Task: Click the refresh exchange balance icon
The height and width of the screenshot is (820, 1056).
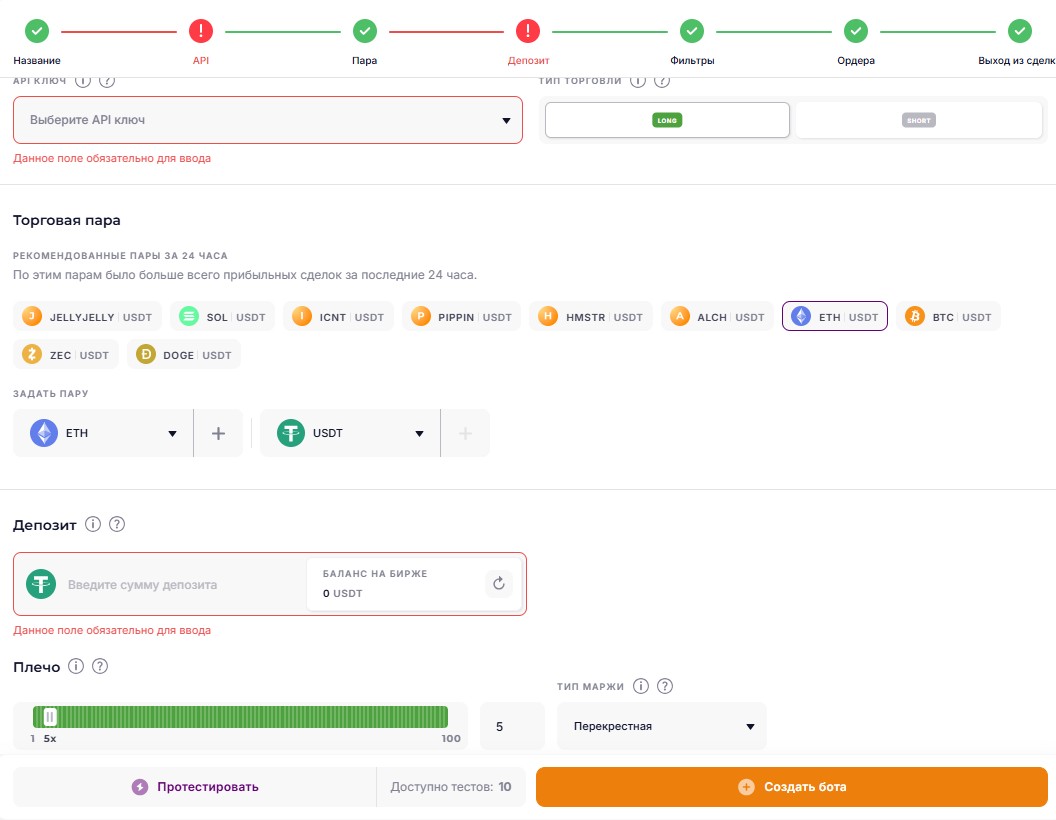Action: 498,583
